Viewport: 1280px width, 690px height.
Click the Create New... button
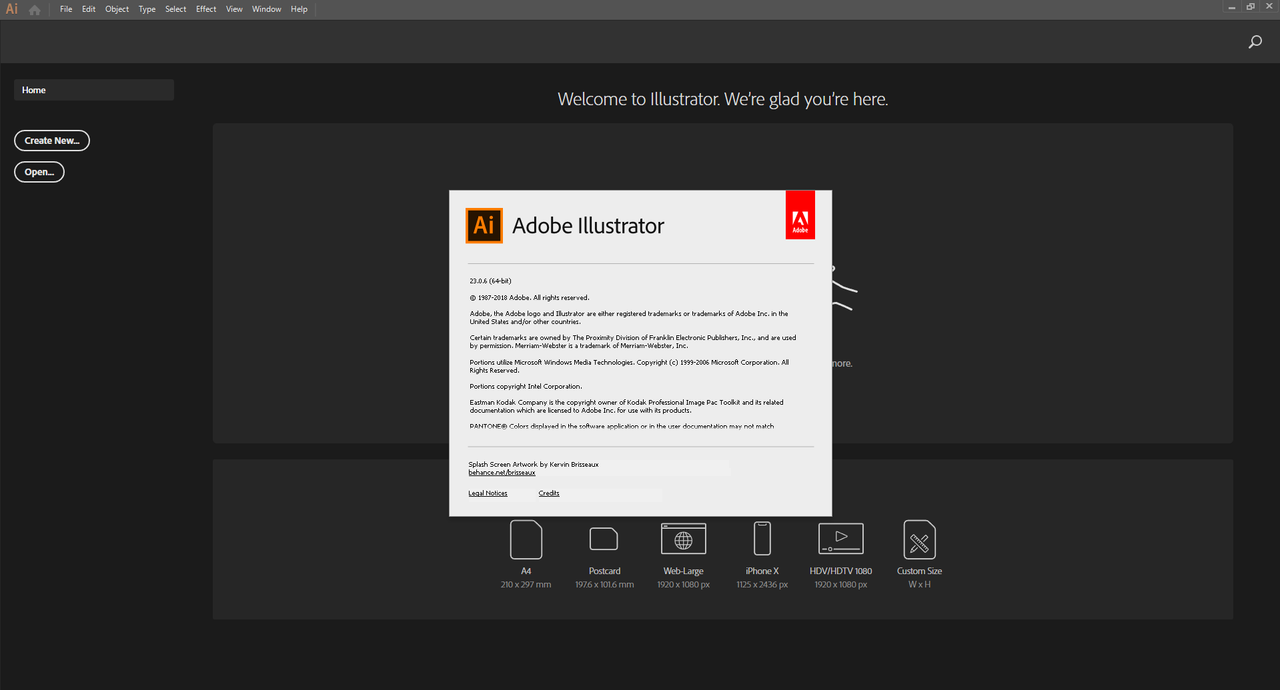coord(52,141)
